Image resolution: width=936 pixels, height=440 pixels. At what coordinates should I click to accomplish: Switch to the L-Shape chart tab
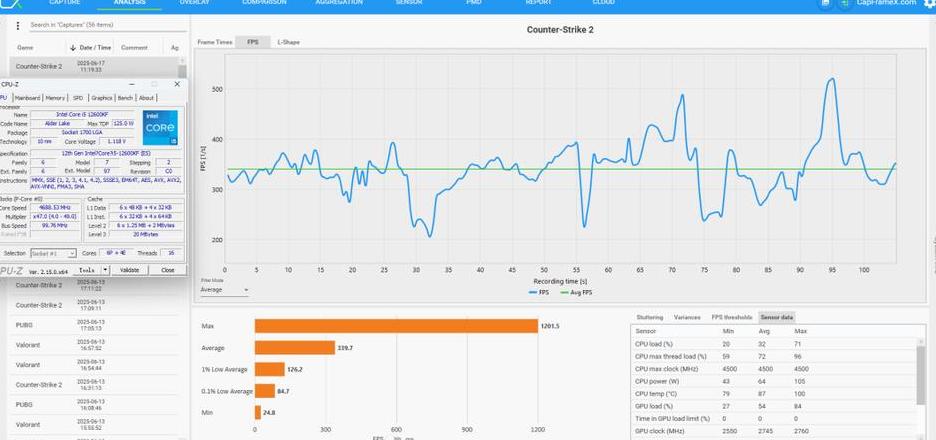coord(288,42)
